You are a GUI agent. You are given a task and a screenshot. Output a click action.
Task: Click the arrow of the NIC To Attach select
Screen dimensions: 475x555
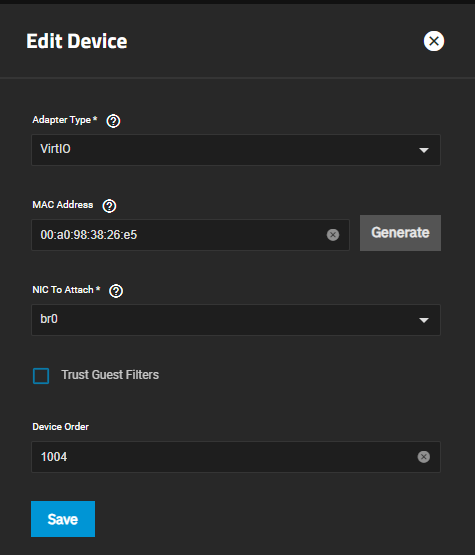pos(424,320)
